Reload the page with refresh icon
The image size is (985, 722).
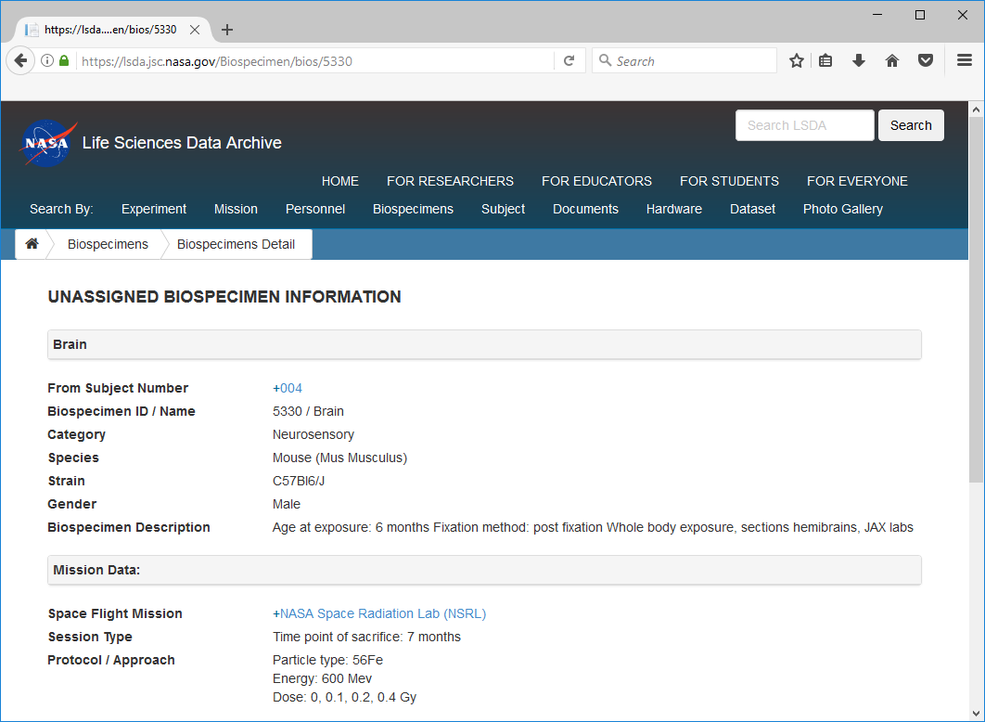(569, 61)
